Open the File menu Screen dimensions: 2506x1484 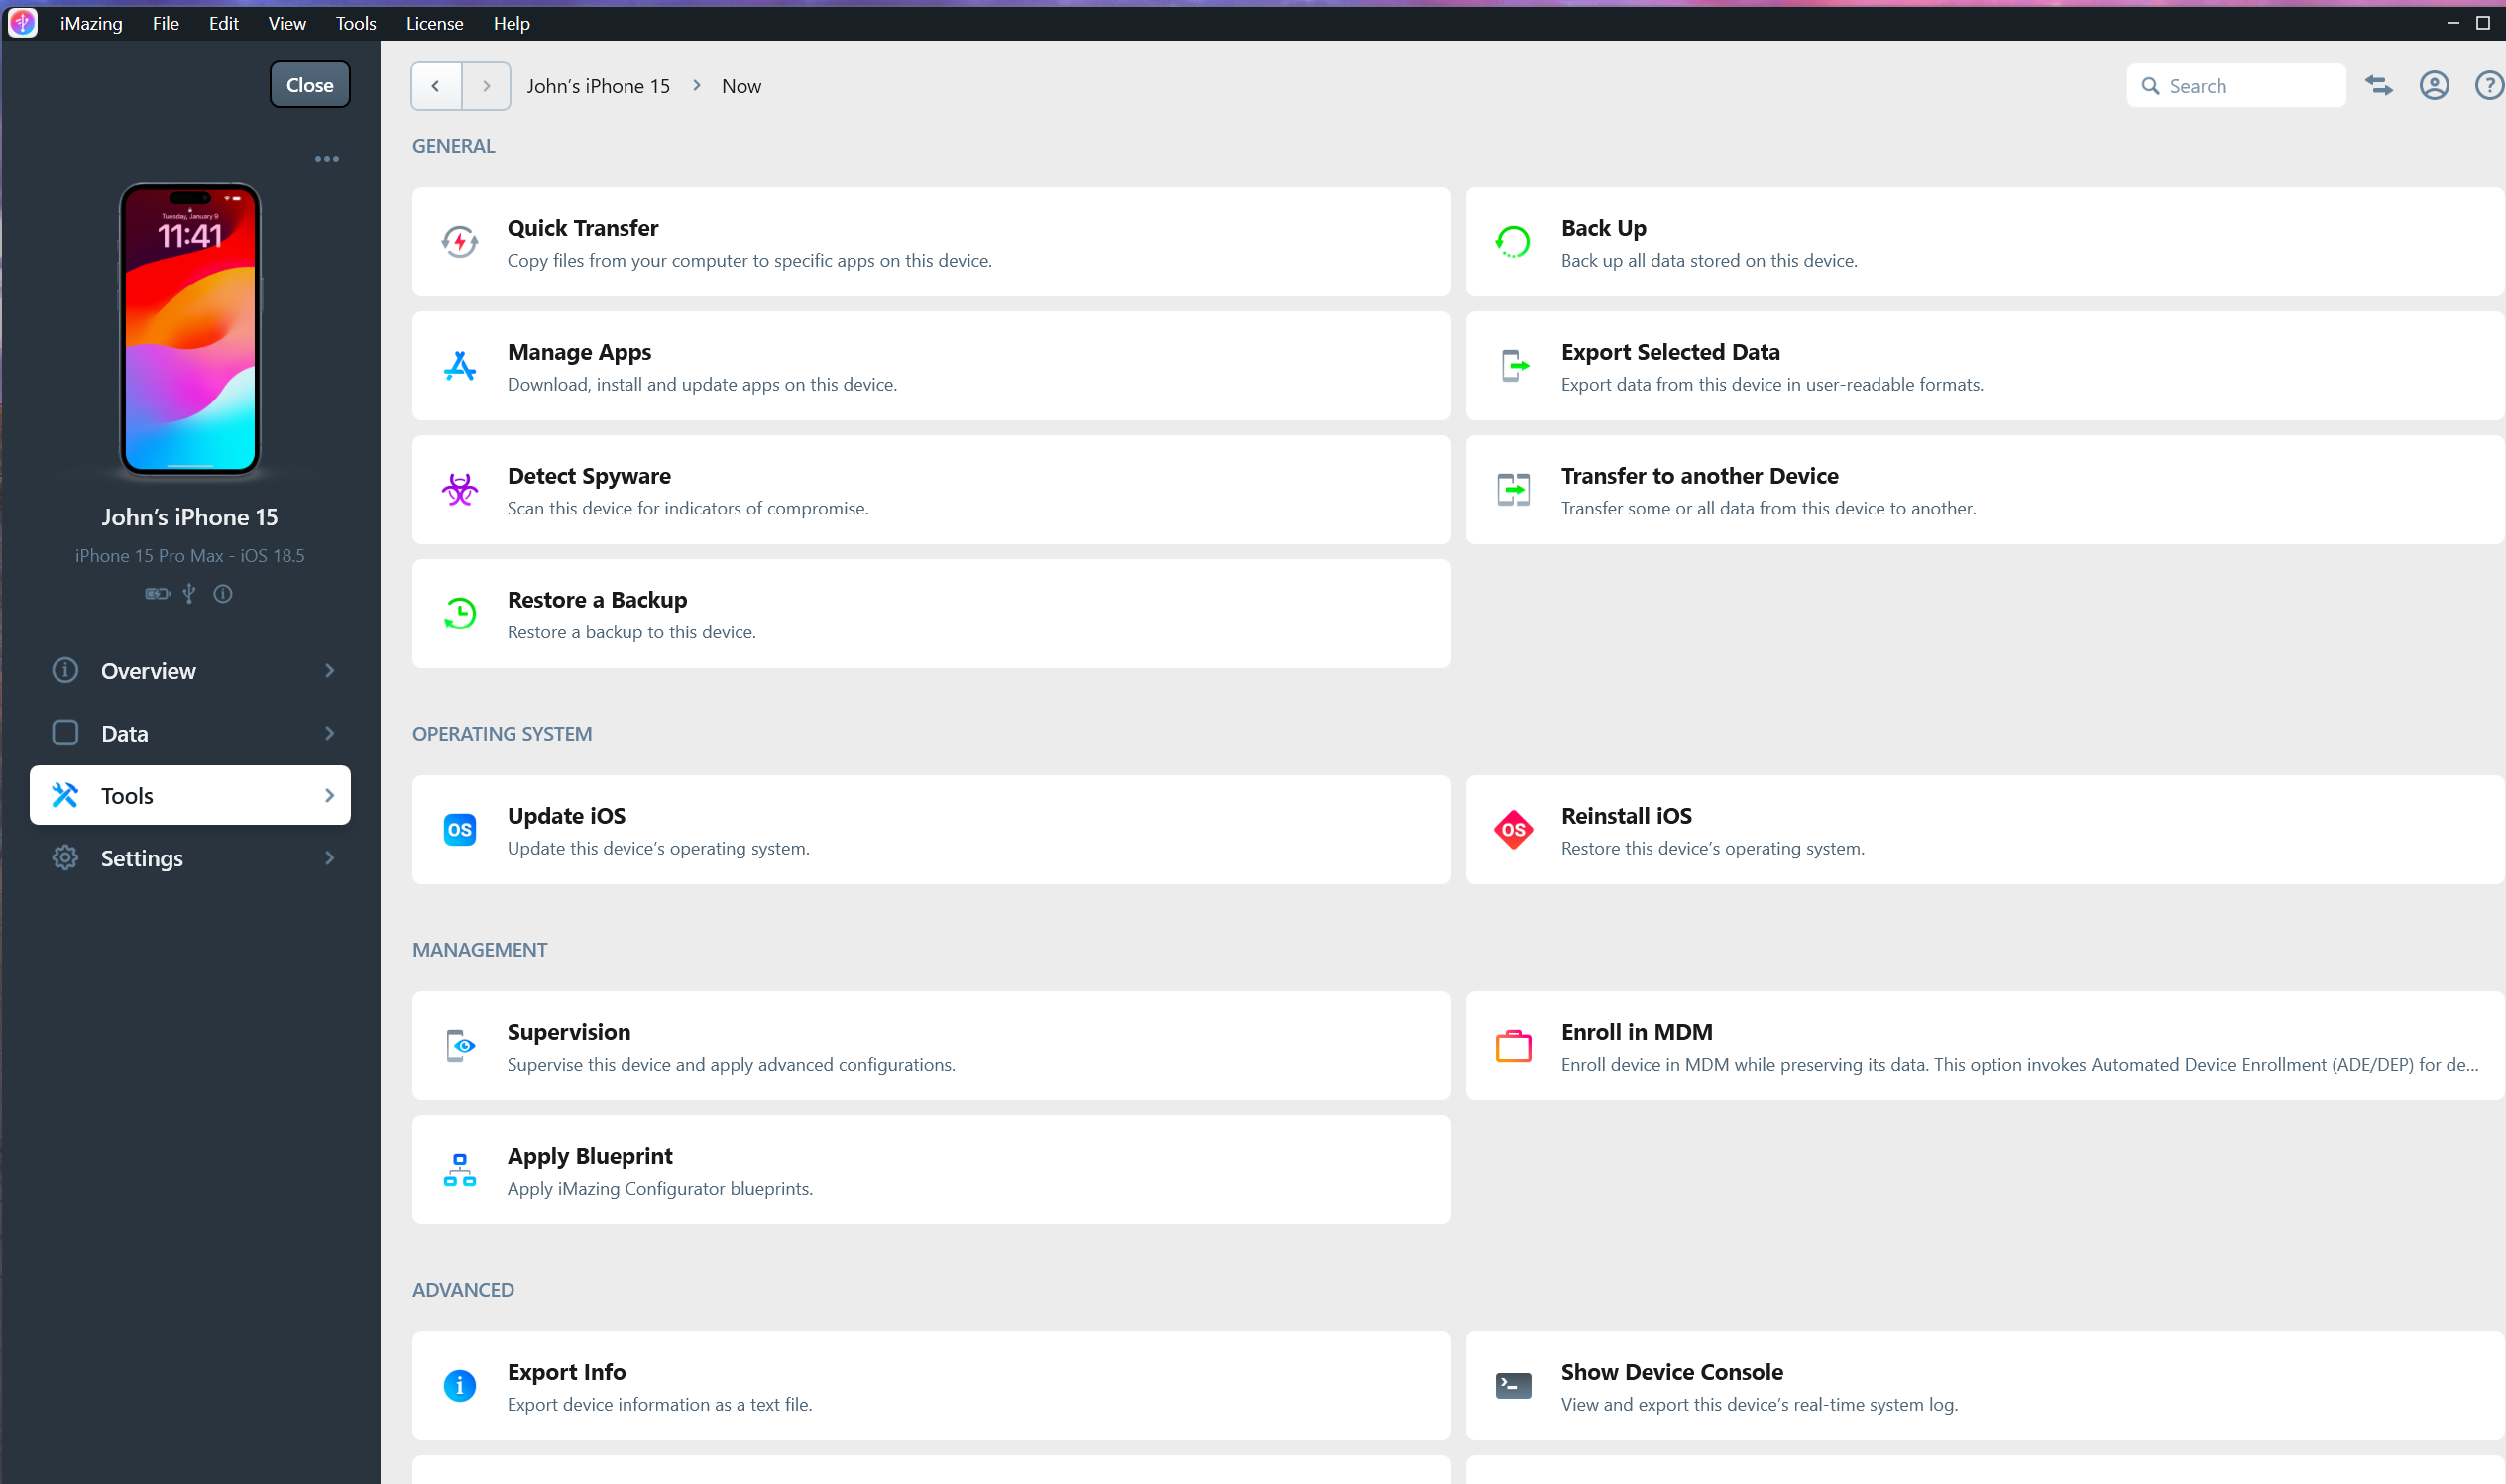pyautogui.click(x=166, y=23)
